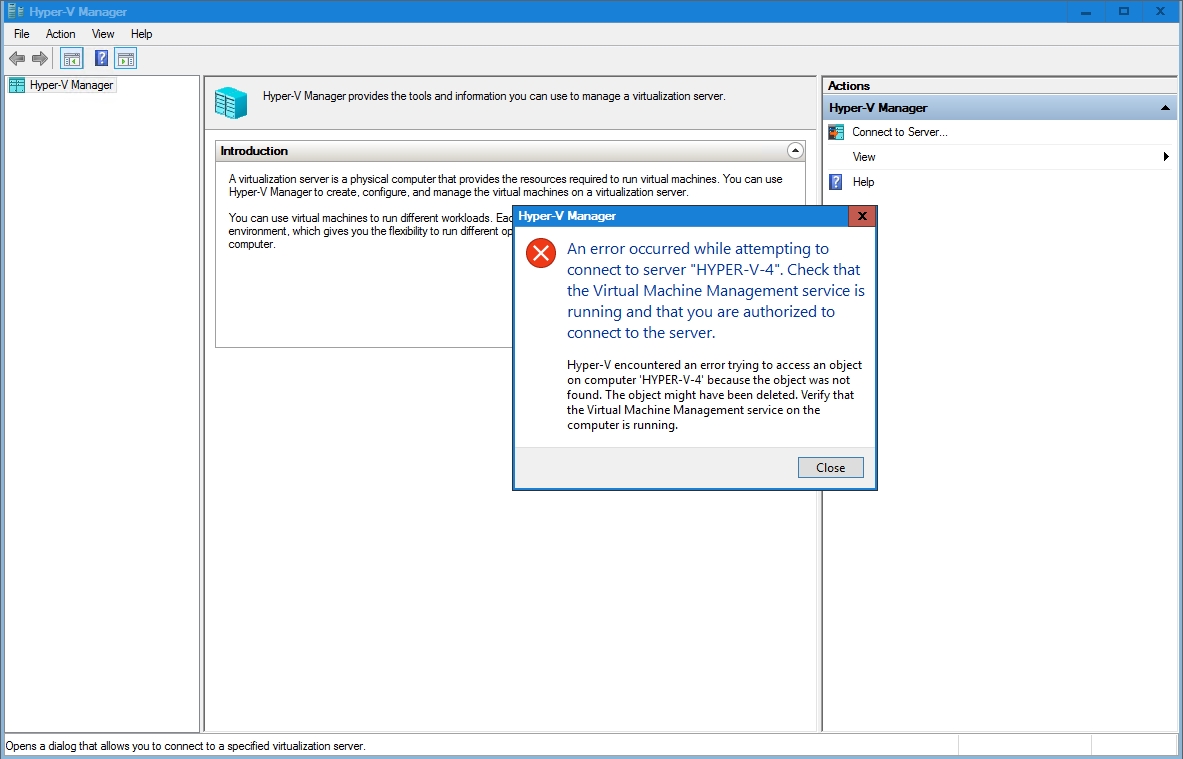Open the Action menu
The image size is (1183, 759).
pos(60,34)
